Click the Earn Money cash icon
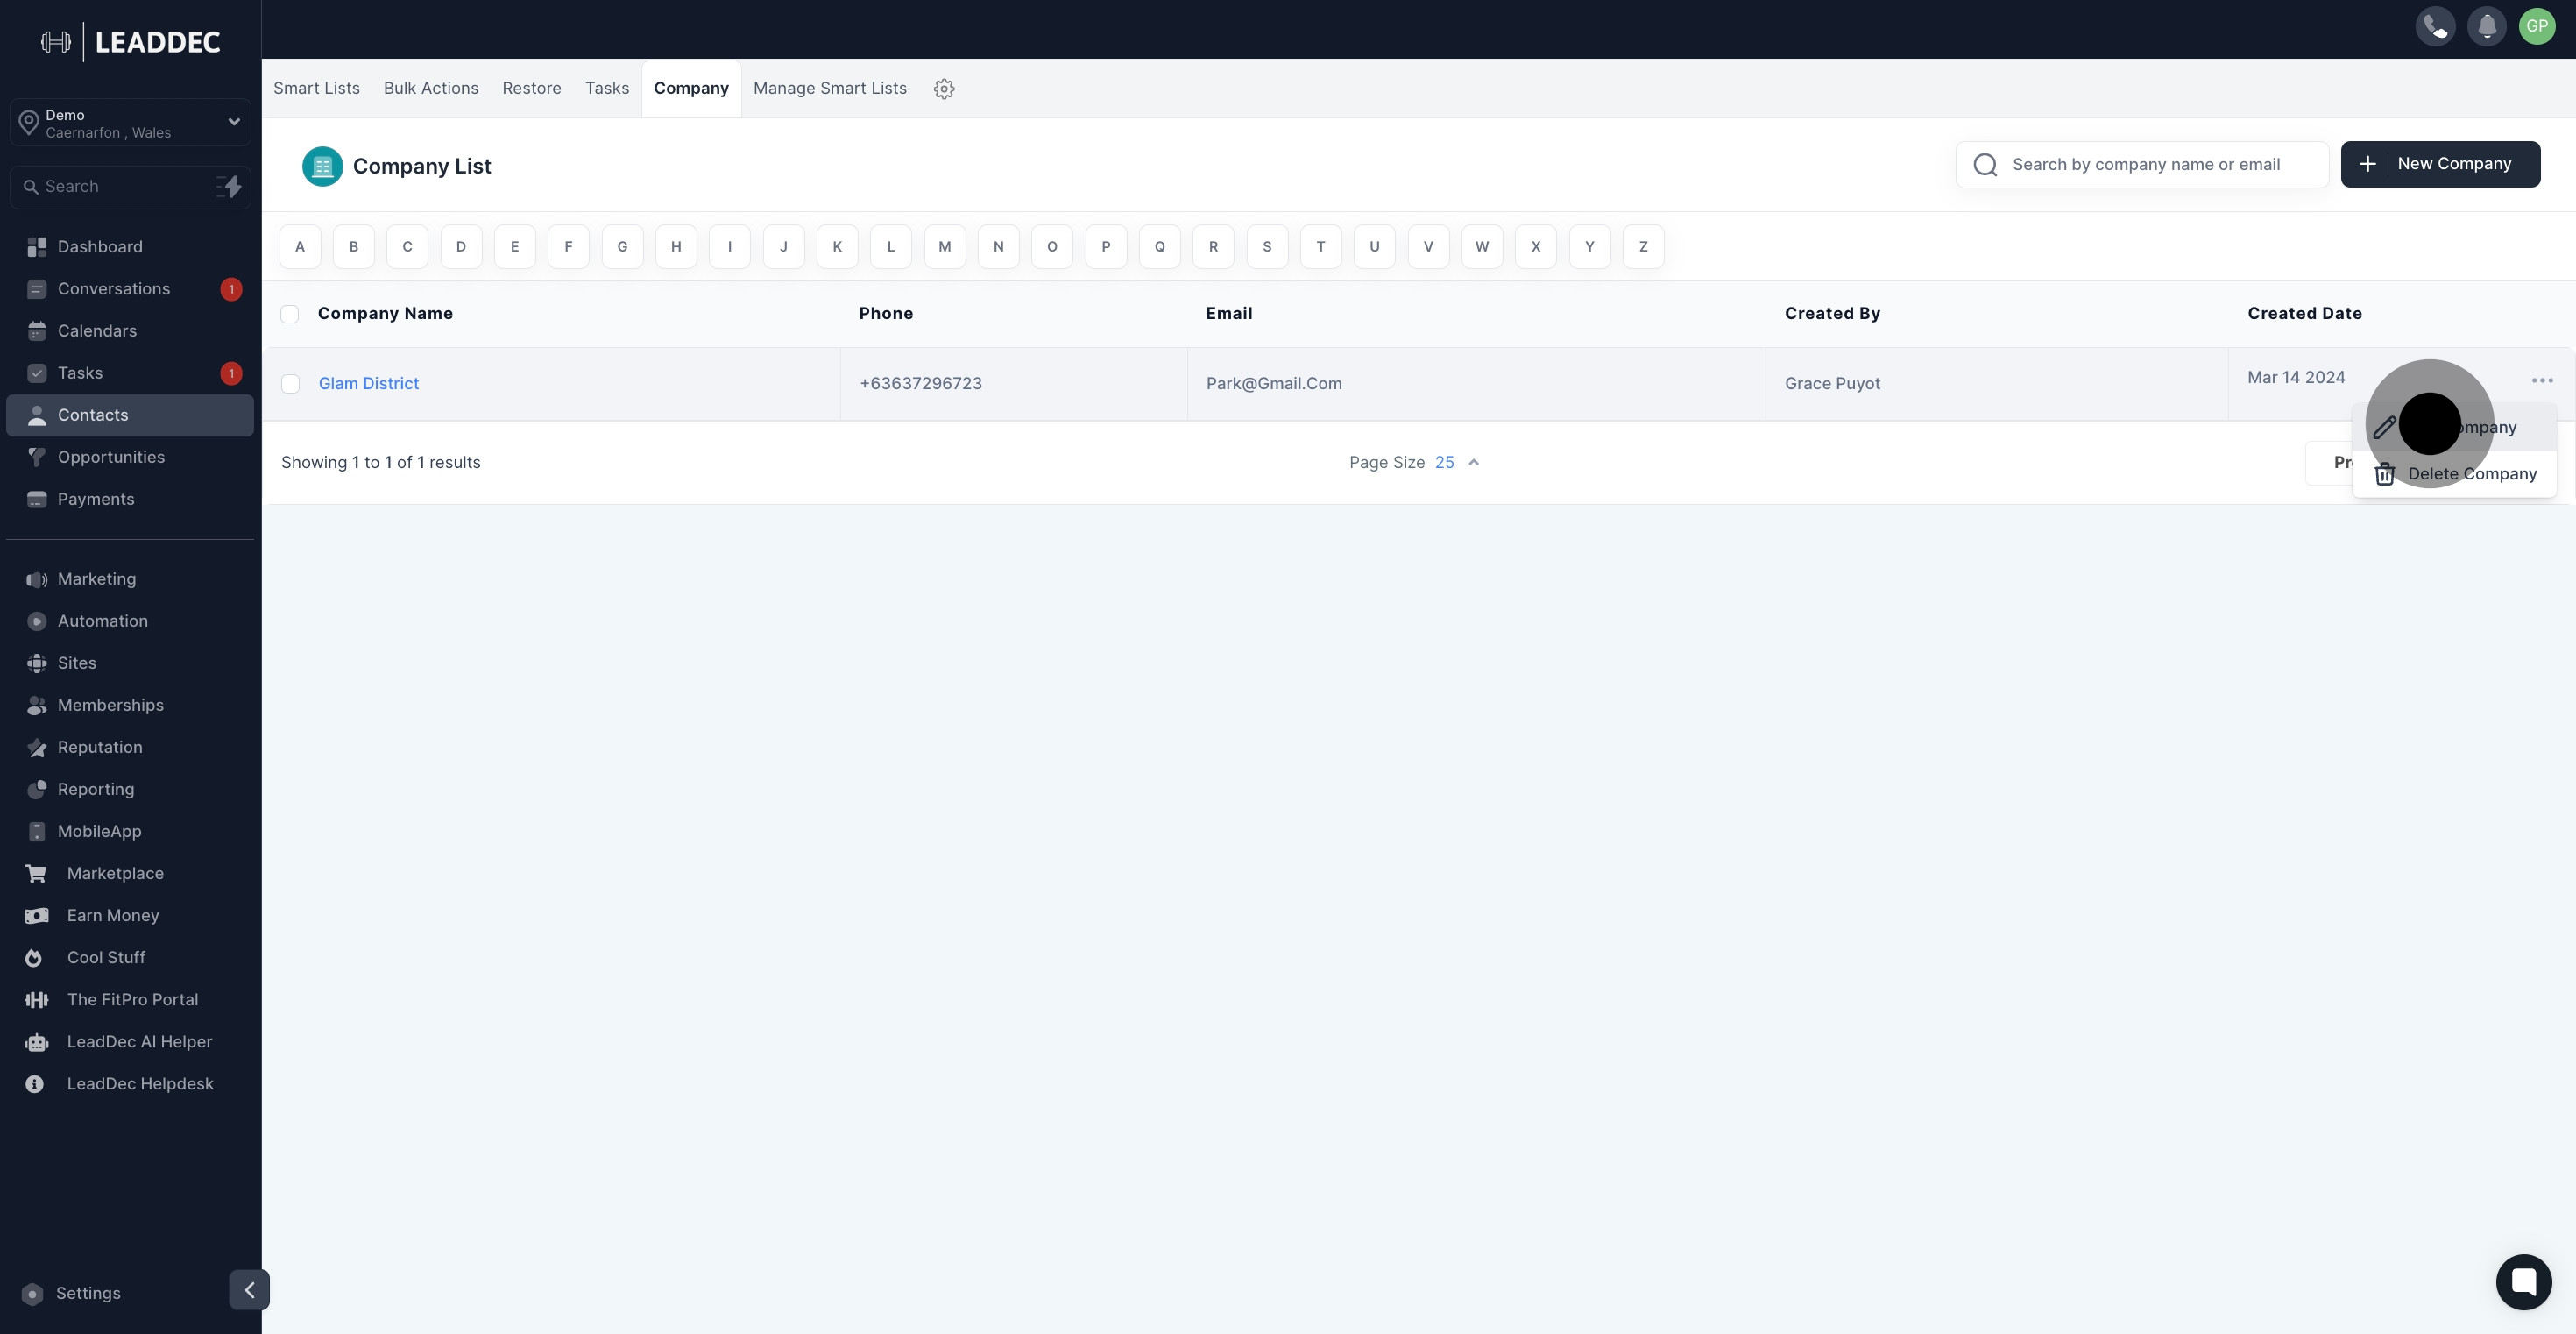The image size is (2576, 1334). [x=36, y=916]
